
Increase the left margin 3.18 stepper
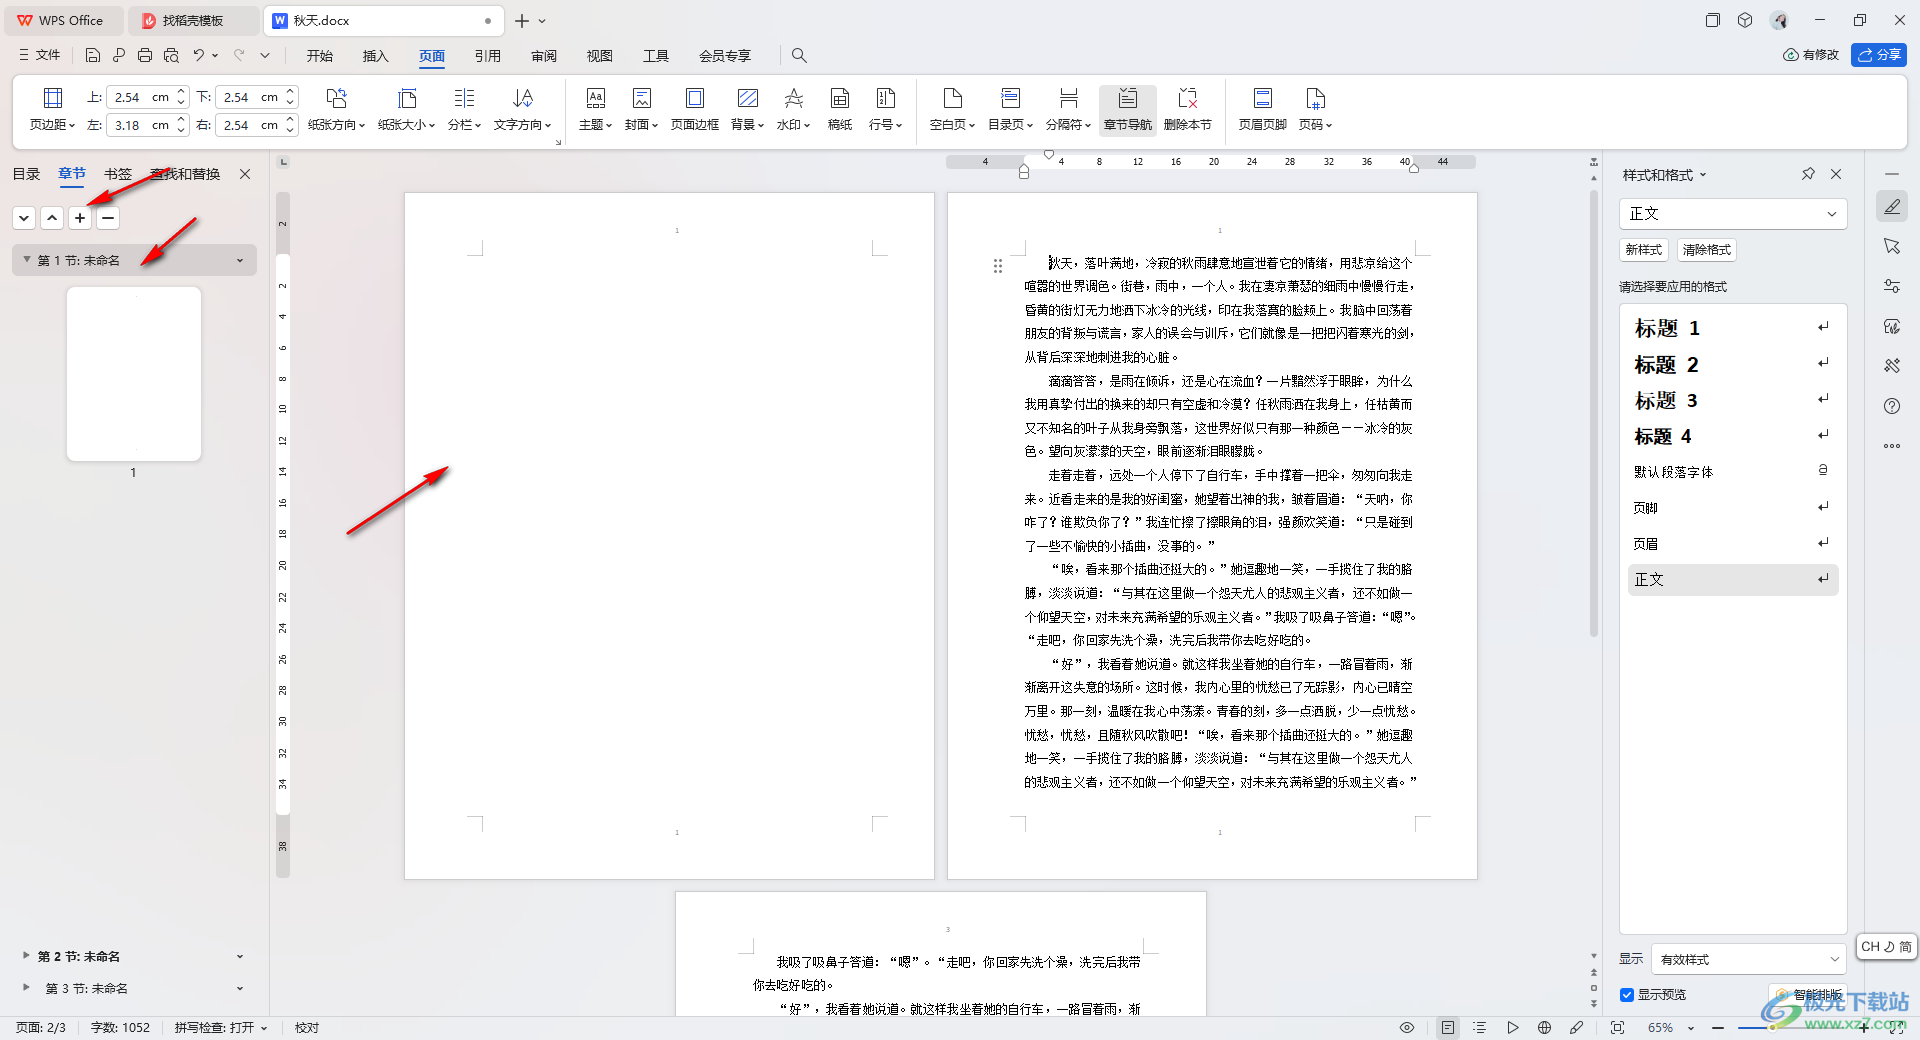pos(181,120)
